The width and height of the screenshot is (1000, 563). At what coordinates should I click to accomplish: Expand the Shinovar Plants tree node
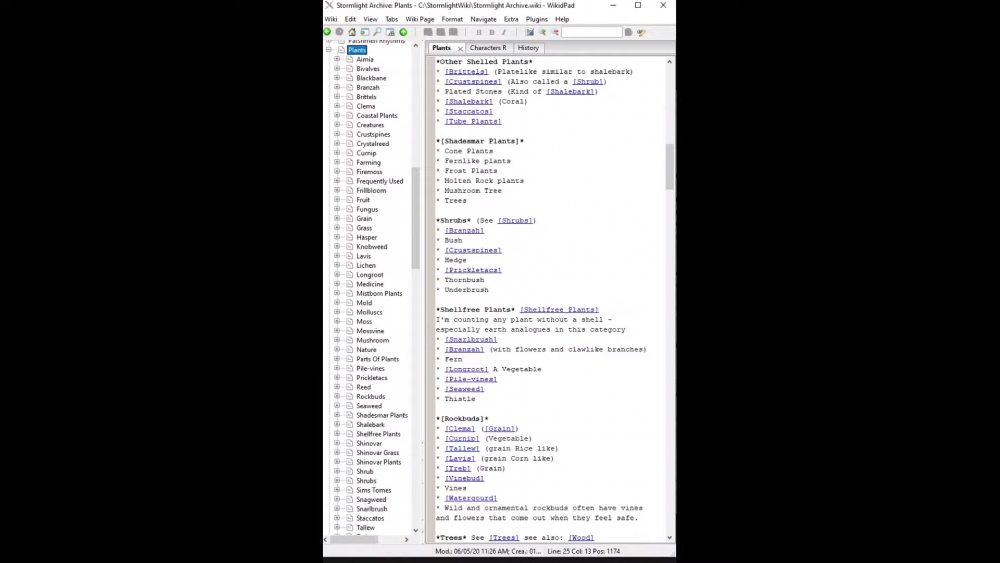click(x=337, y=462)
